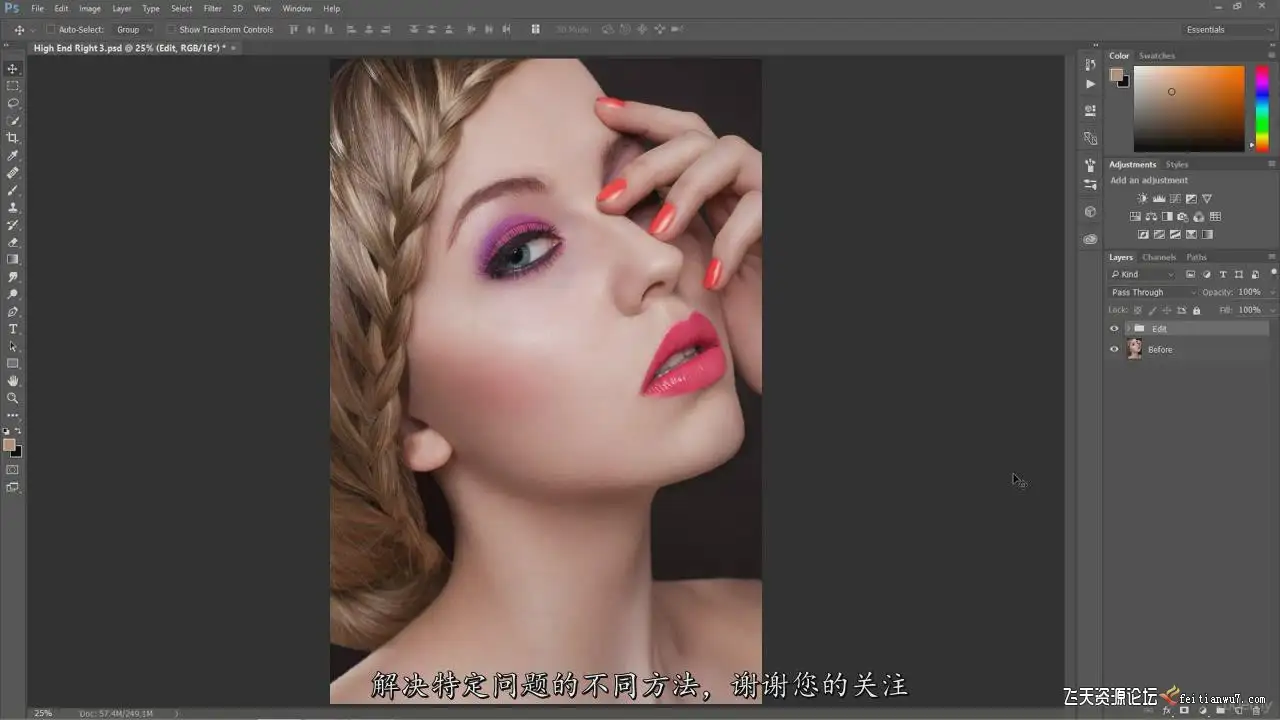
Task: Open the Auto-Select Group dropdown
Action: point(134,30)
